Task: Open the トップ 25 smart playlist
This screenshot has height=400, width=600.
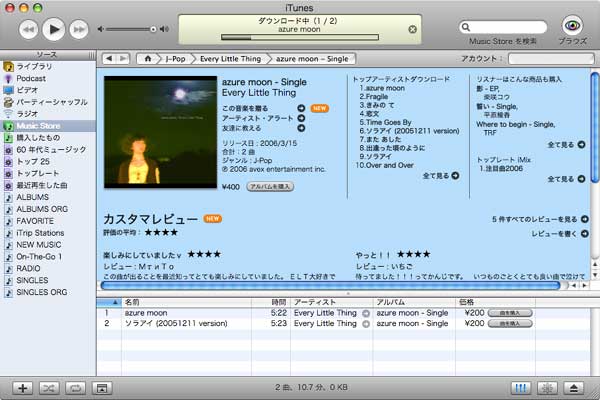Action: click(48, 161)
